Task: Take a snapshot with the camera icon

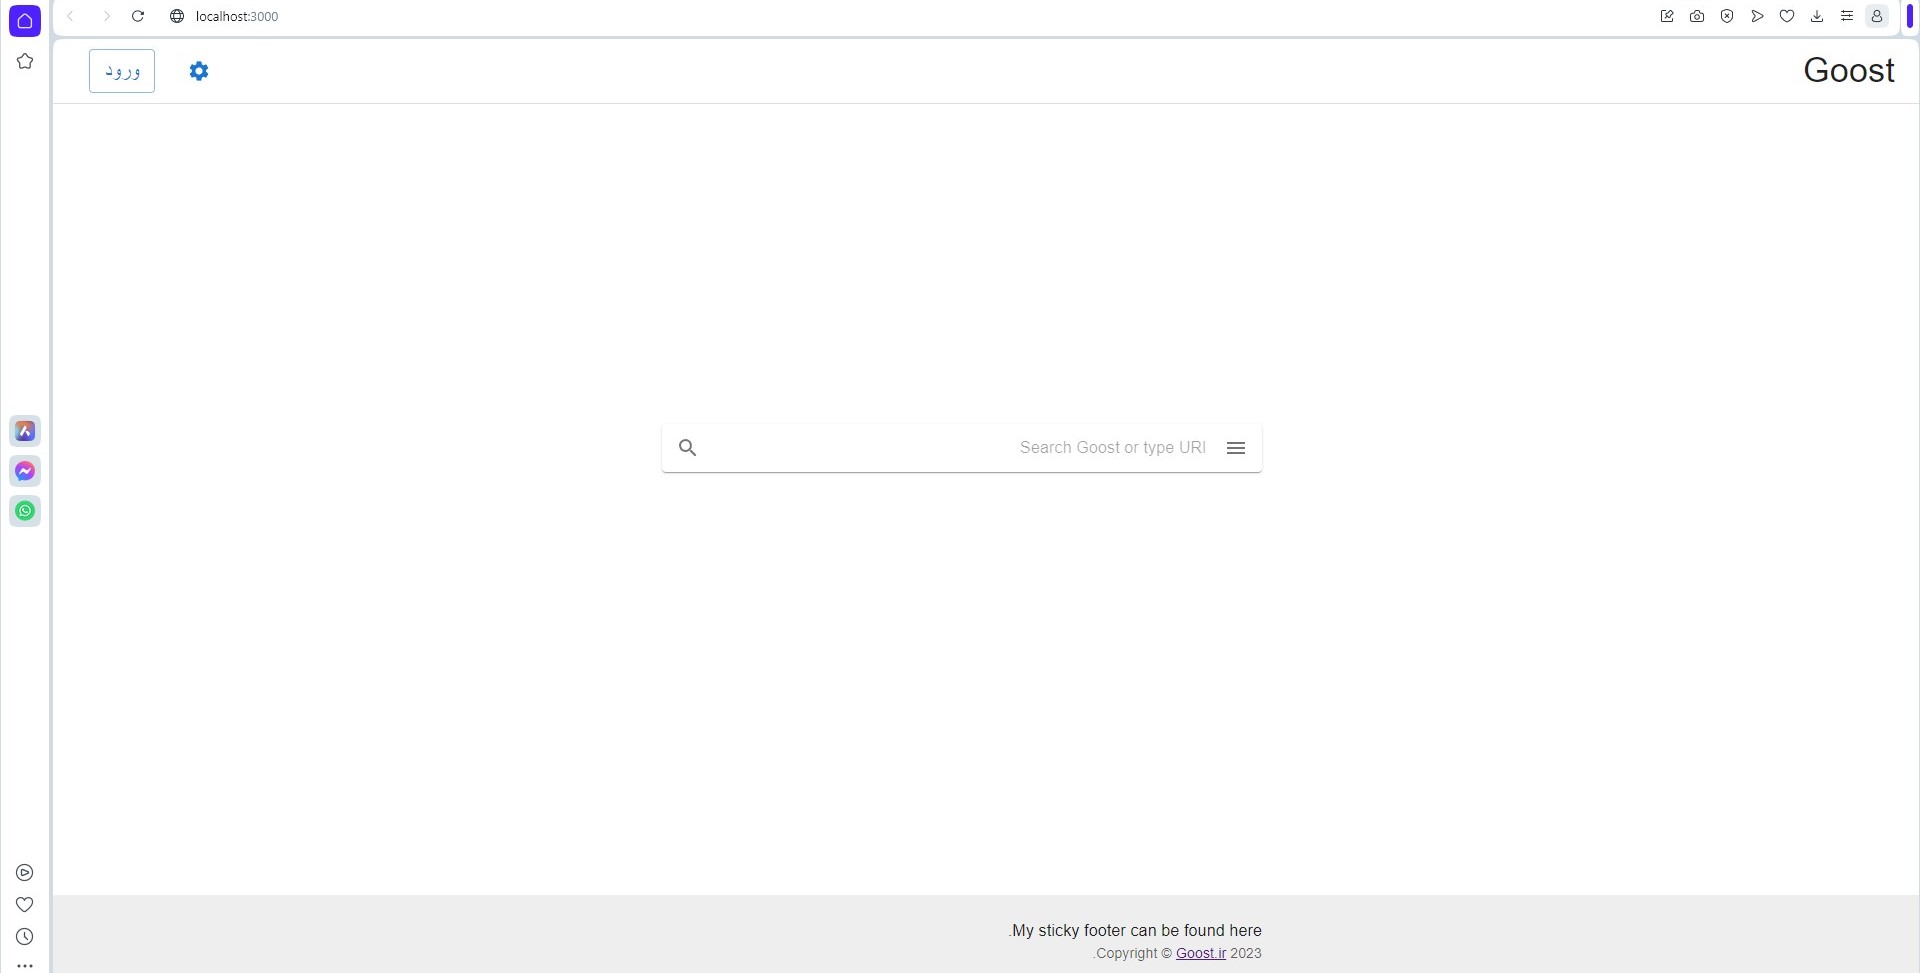Action: (1697, 16)
